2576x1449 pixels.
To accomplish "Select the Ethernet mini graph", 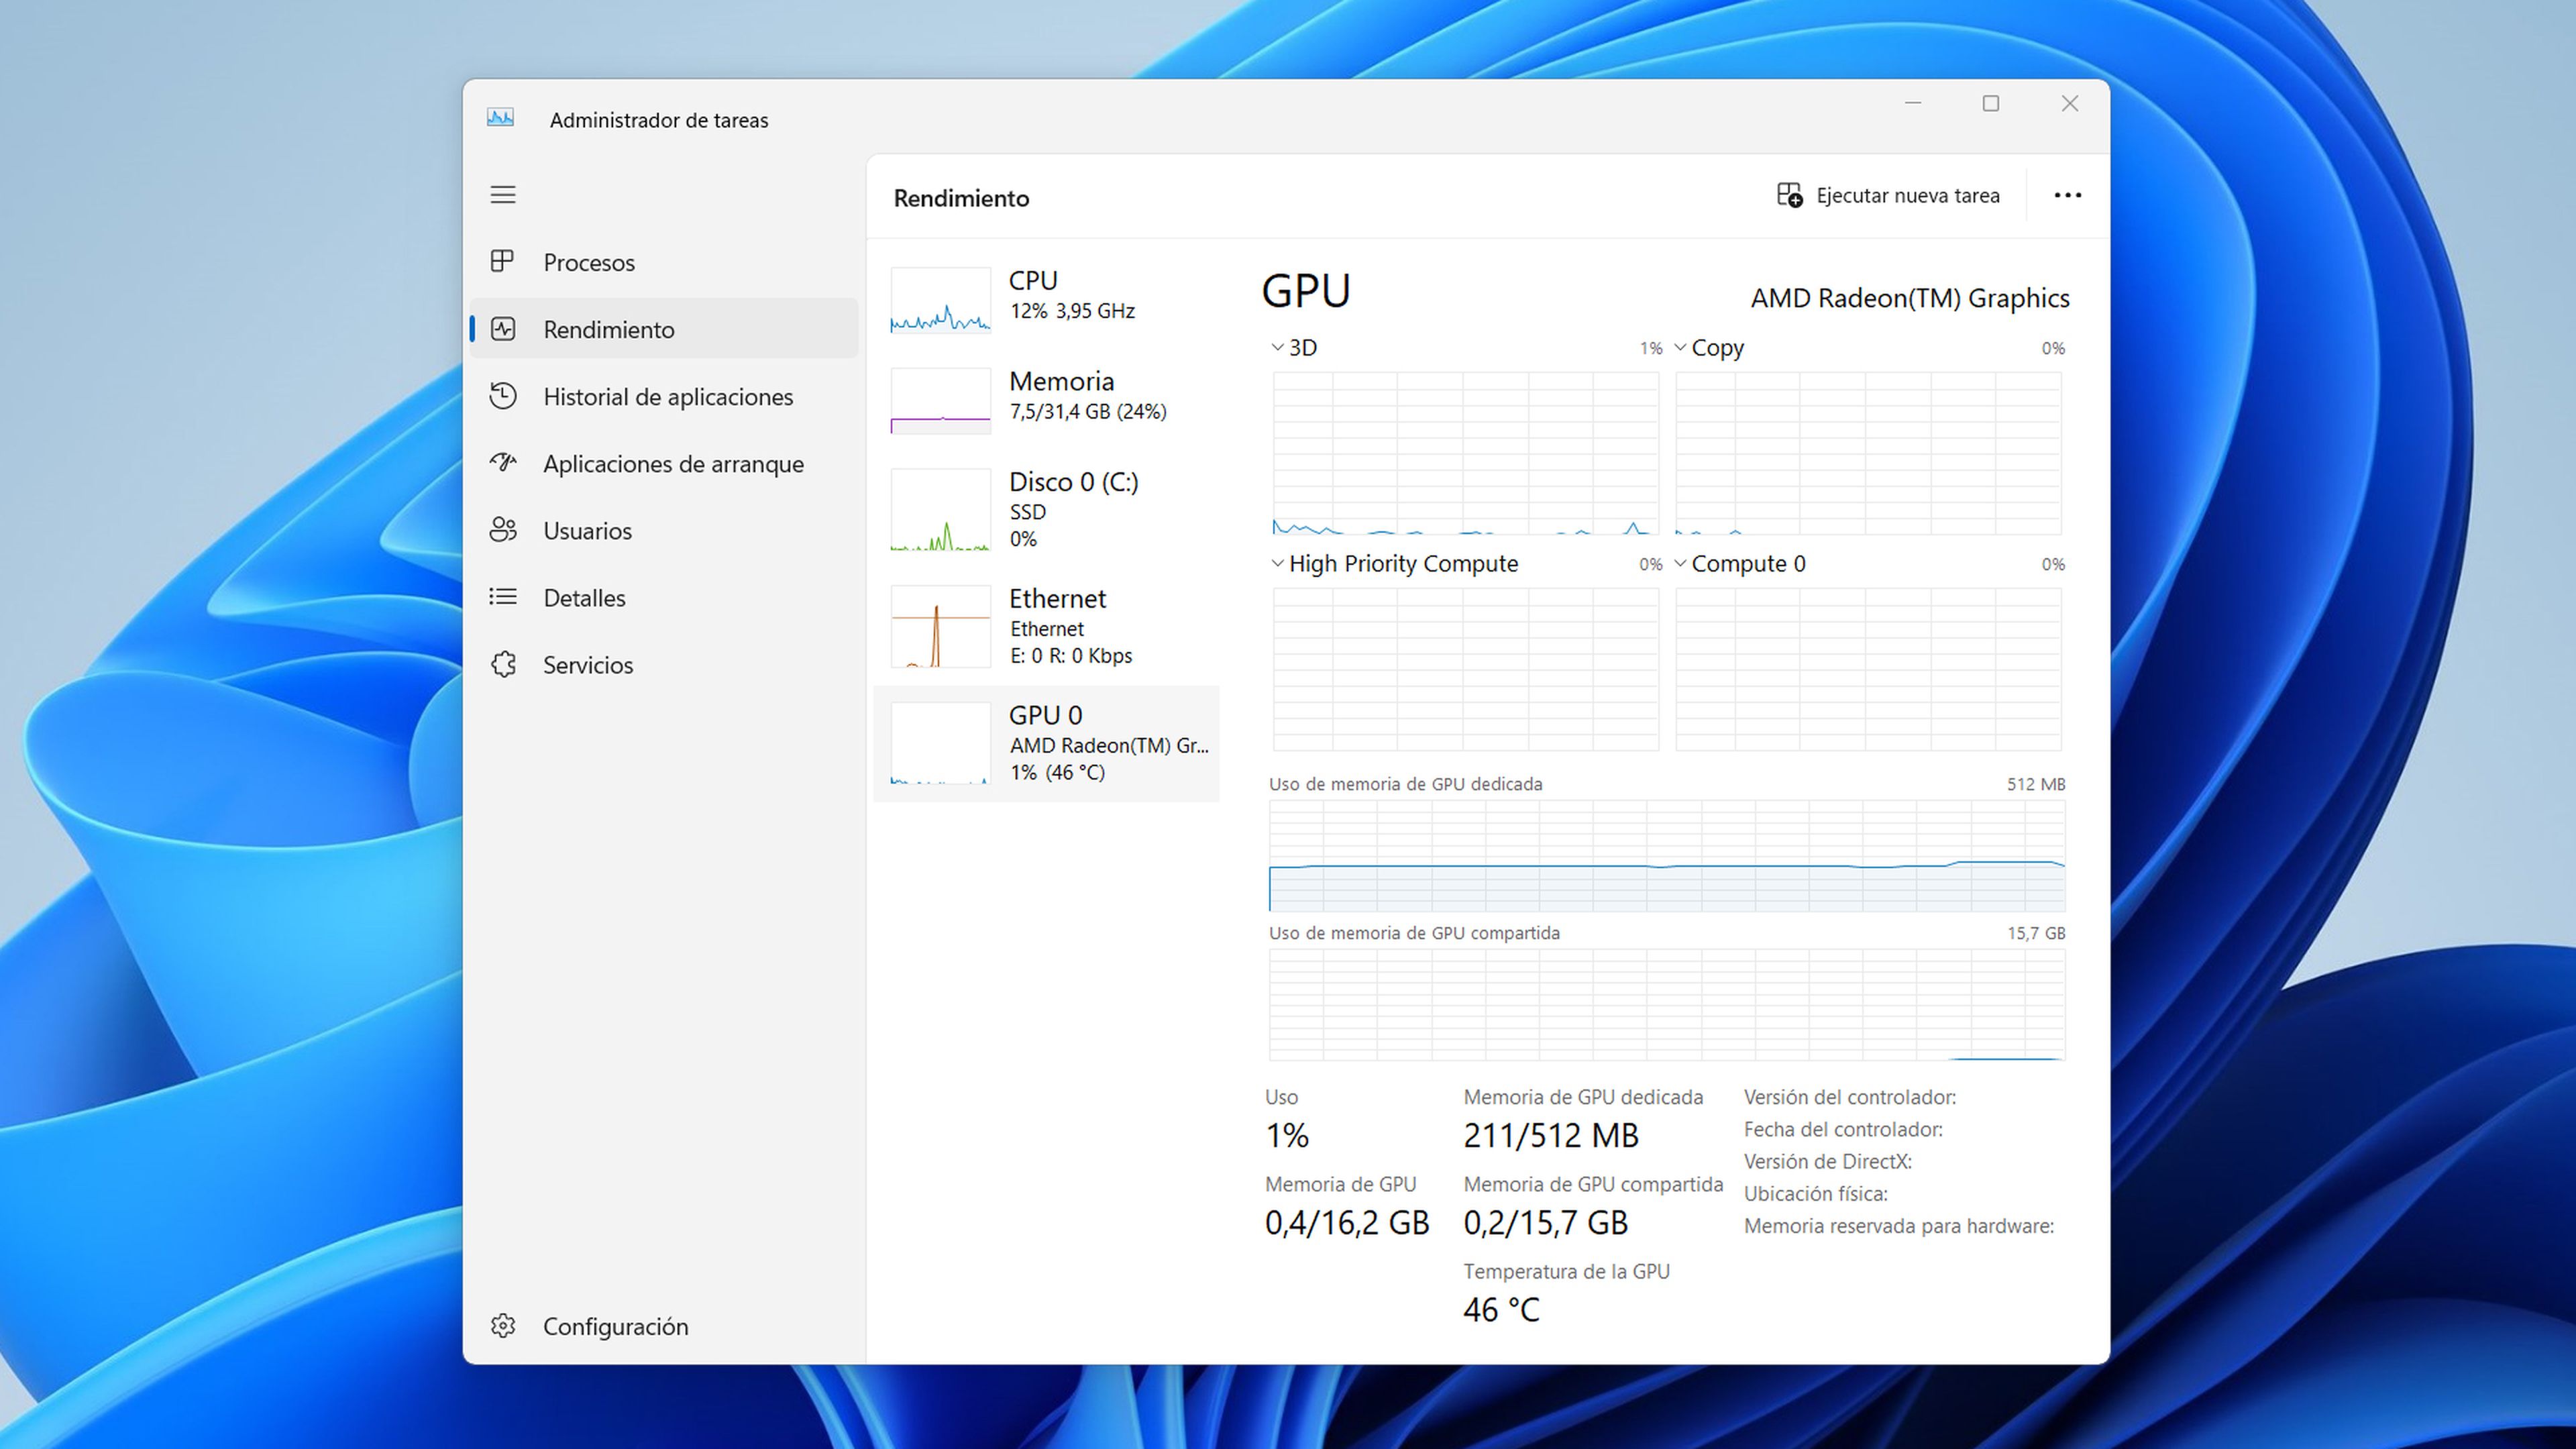I will 940,627.
